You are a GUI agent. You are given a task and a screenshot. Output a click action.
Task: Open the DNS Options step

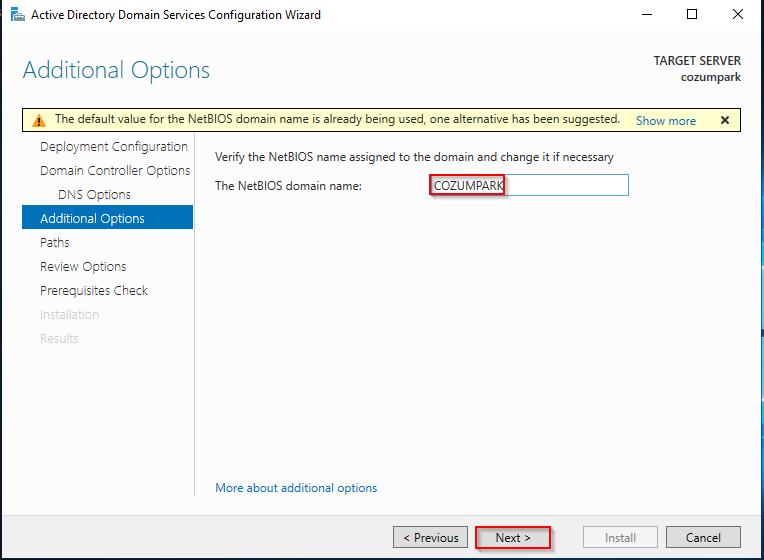95,194
